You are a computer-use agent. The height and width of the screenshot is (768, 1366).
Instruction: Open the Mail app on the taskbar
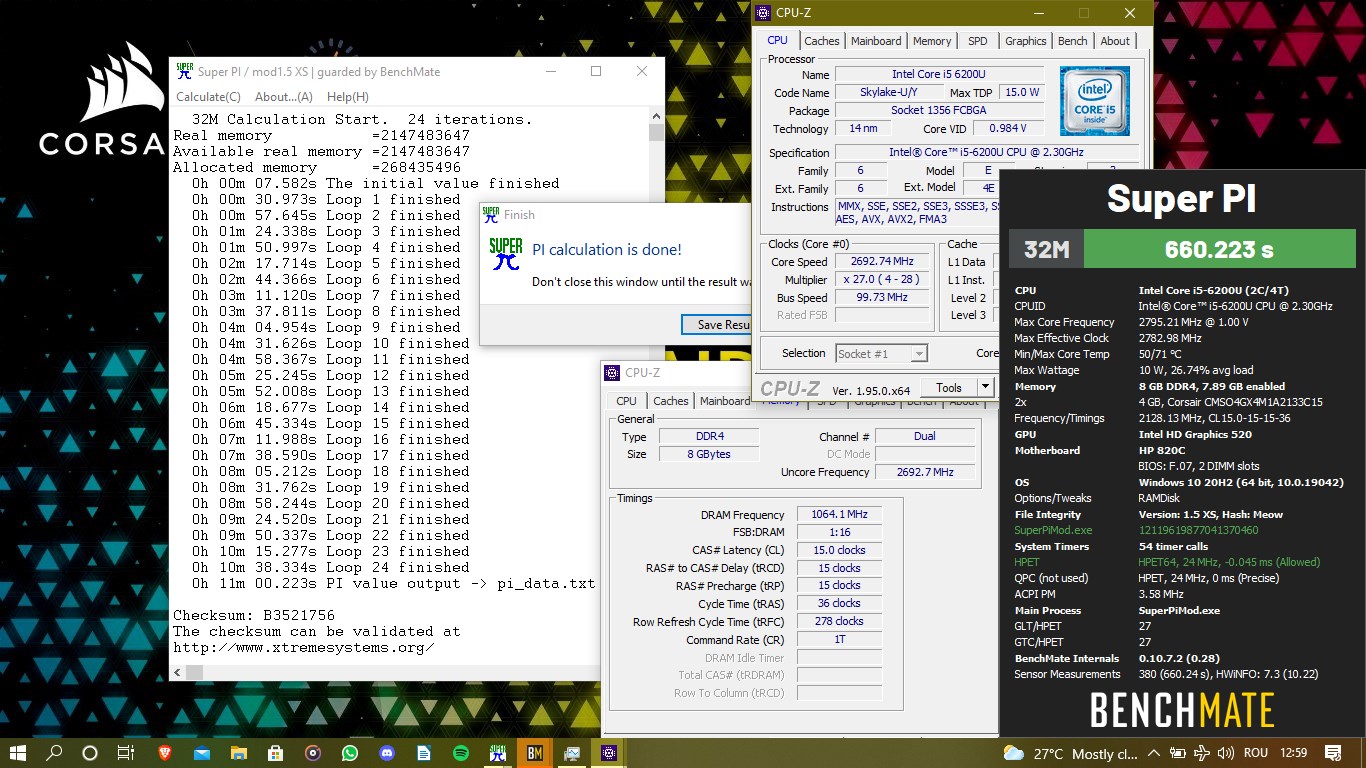tap(201, 753)
